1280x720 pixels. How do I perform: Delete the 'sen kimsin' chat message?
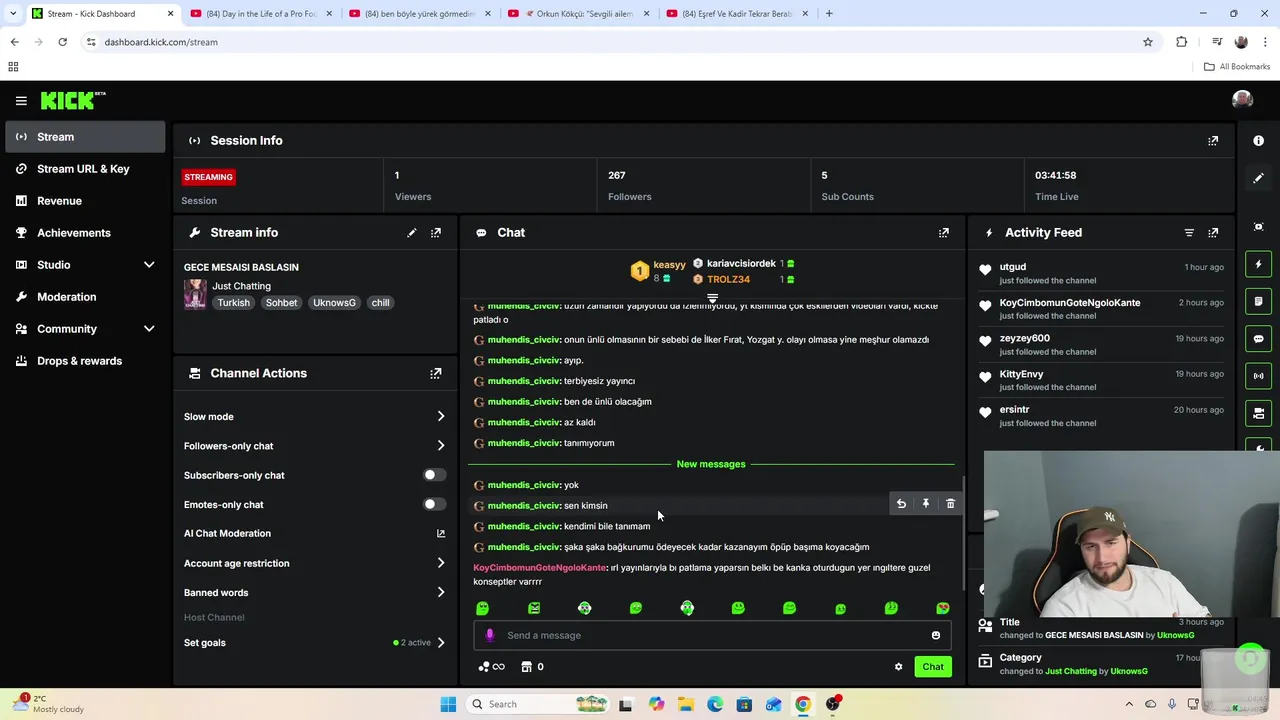click(x=950, y=504)
